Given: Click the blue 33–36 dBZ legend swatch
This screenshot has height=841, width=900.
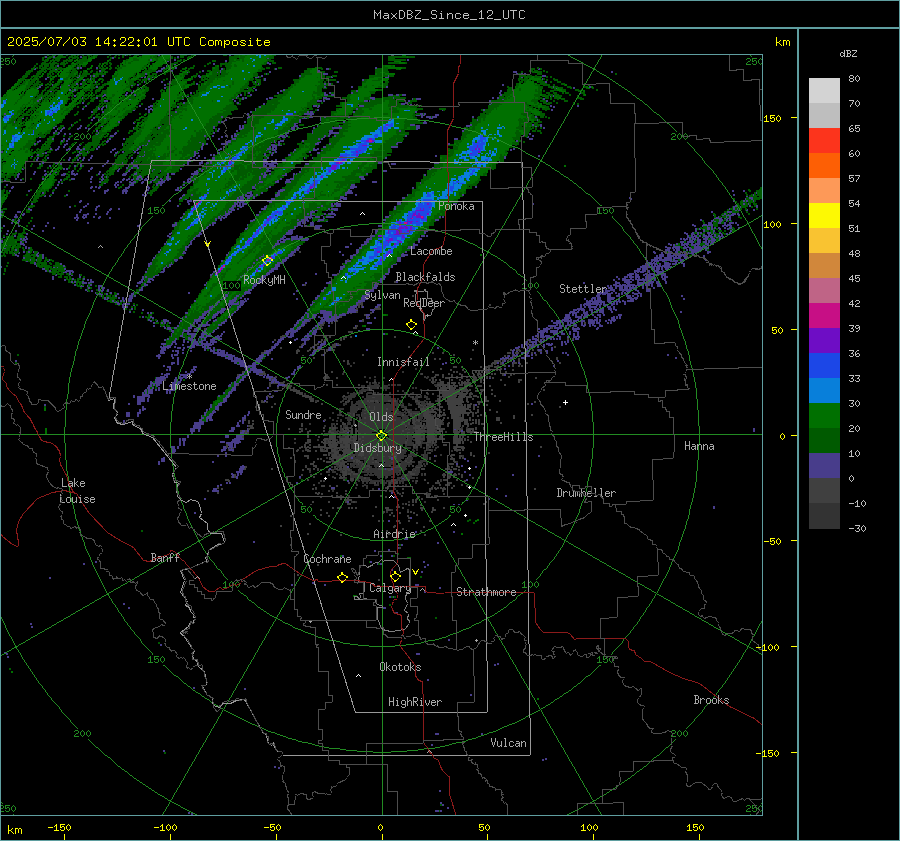Looking at the screenshot, I should pyautogui.click(x=824, y=366).
